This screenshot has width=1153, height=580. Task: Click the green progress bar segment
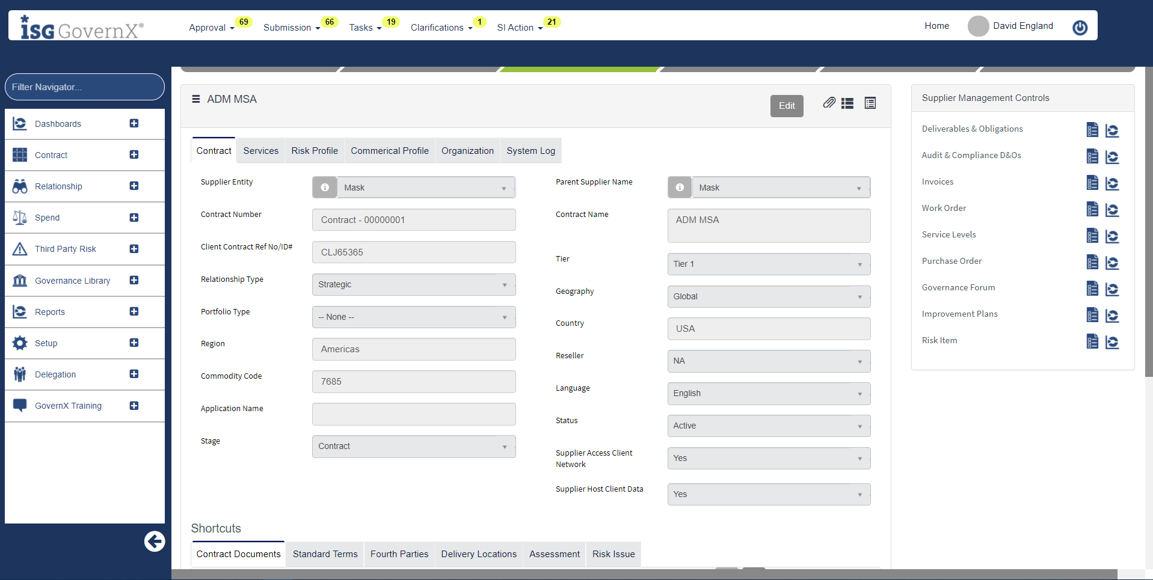click(x=580, y=68)
